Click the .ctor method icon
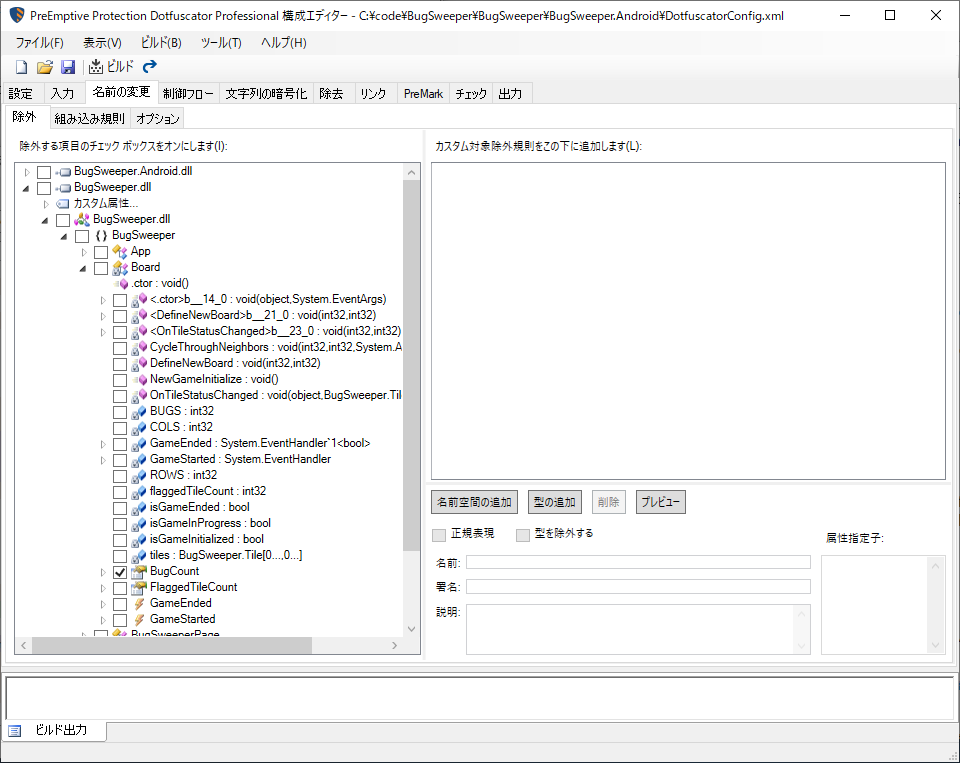 tap(121, 284)
